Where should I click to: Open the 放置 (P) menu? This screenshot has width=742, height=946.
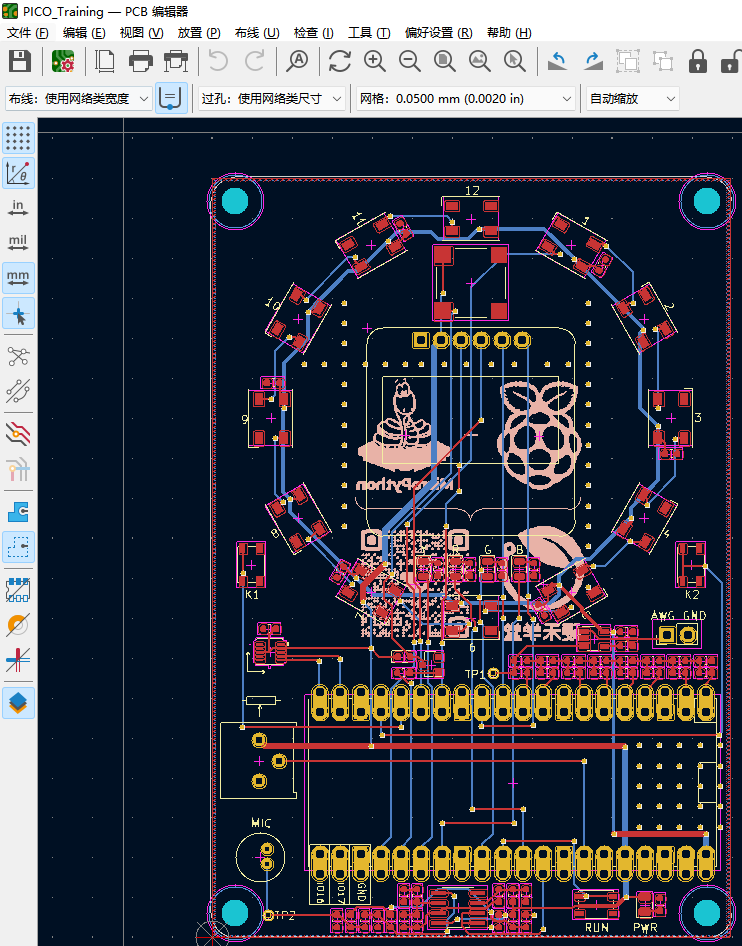click(198, 33)
